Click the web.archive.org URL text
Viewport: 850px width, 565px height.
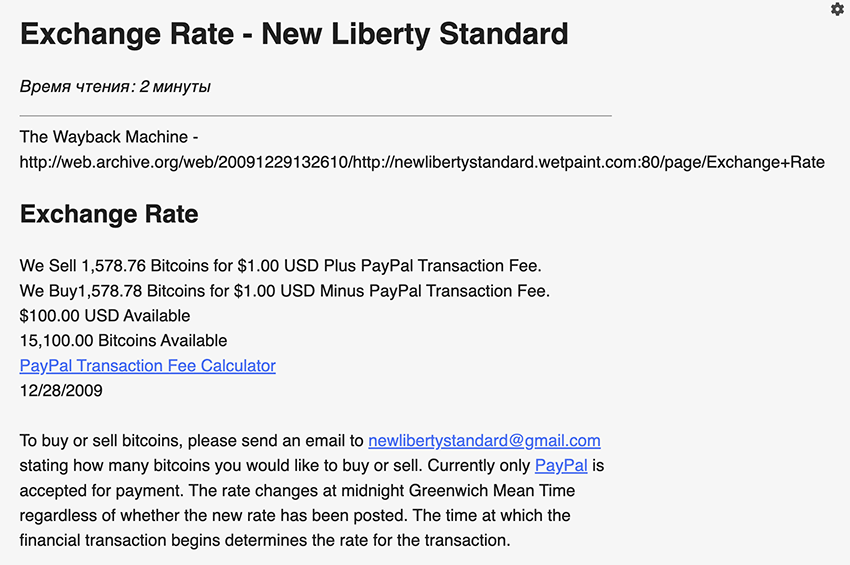(x=422, y=162)
